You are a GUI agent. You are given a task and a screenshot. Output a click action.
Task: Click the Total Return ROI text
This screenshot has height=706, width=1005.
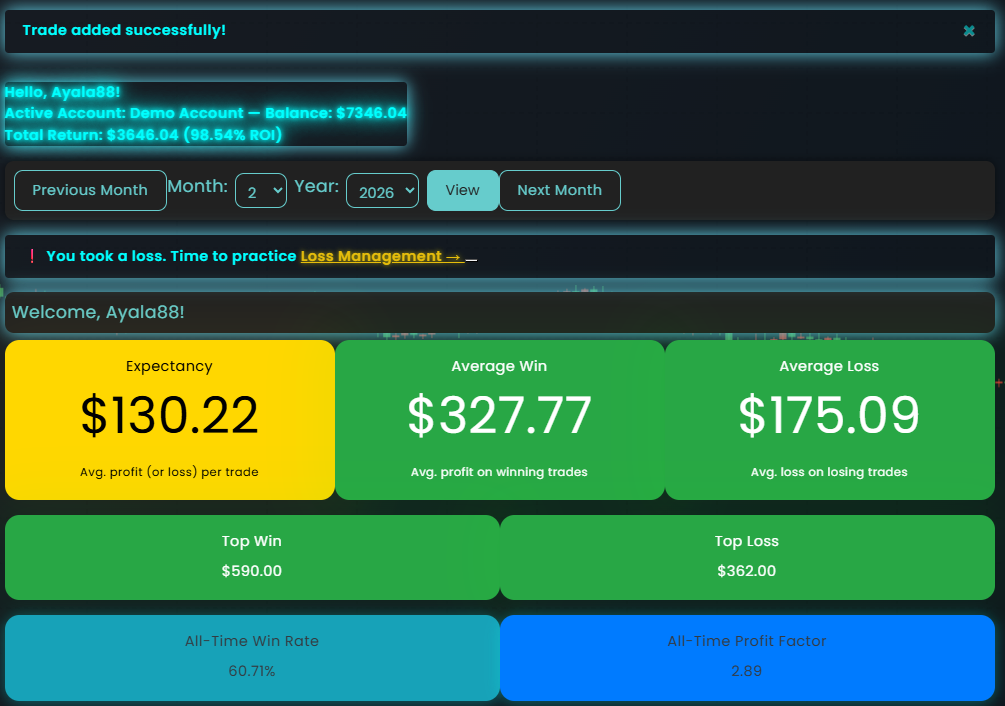point(143,134)
